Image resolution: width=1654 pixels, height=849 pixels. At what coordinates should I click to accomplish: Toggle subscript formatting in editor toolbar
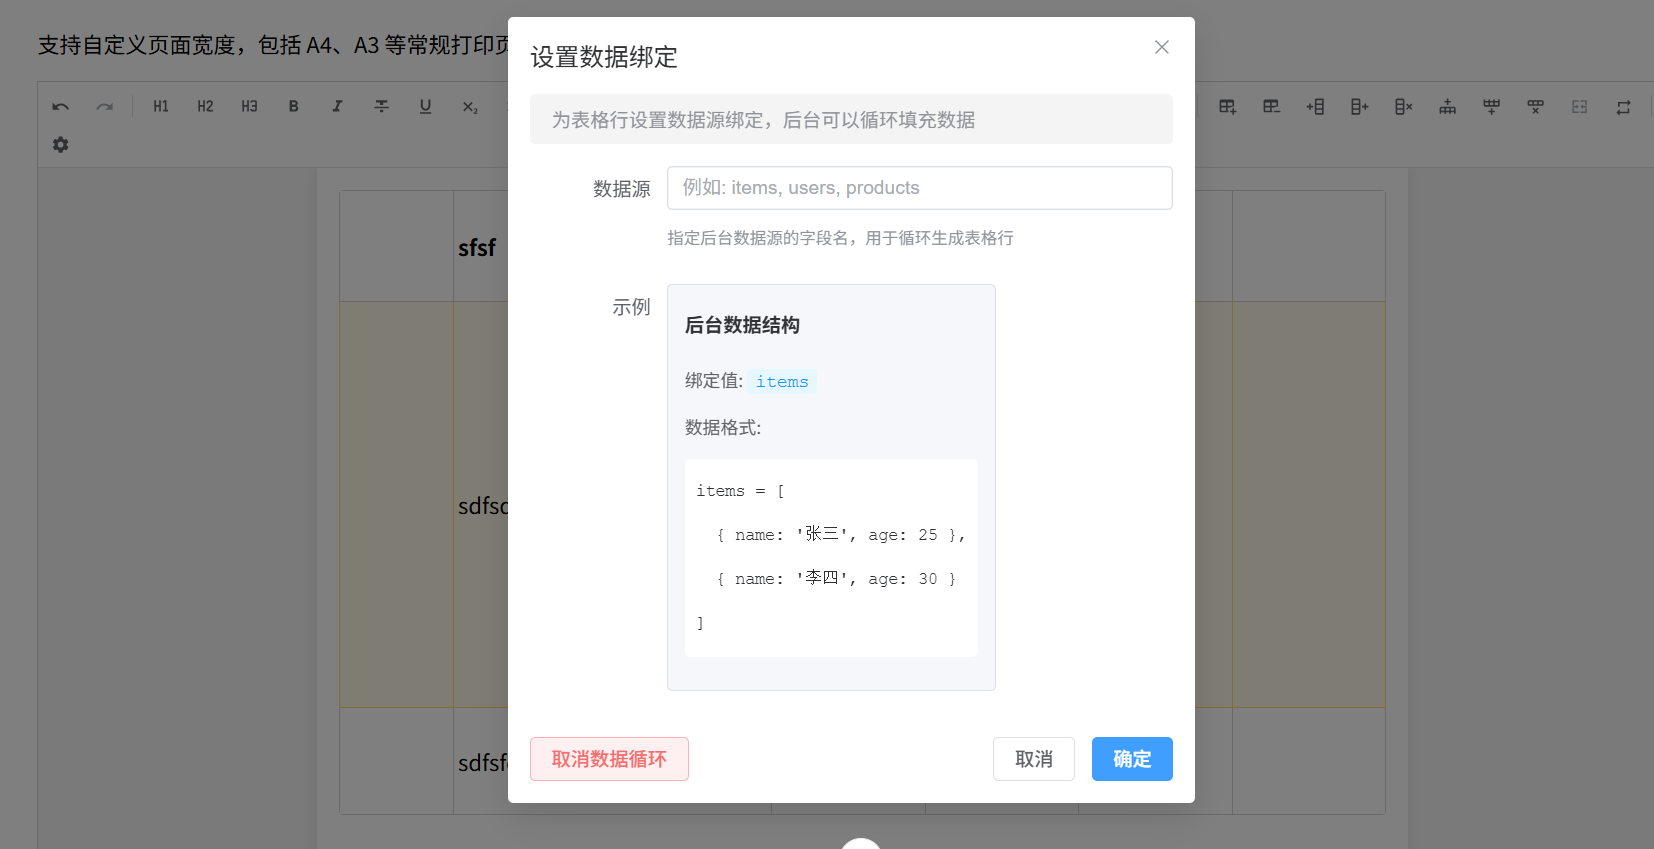coord(469,106)
